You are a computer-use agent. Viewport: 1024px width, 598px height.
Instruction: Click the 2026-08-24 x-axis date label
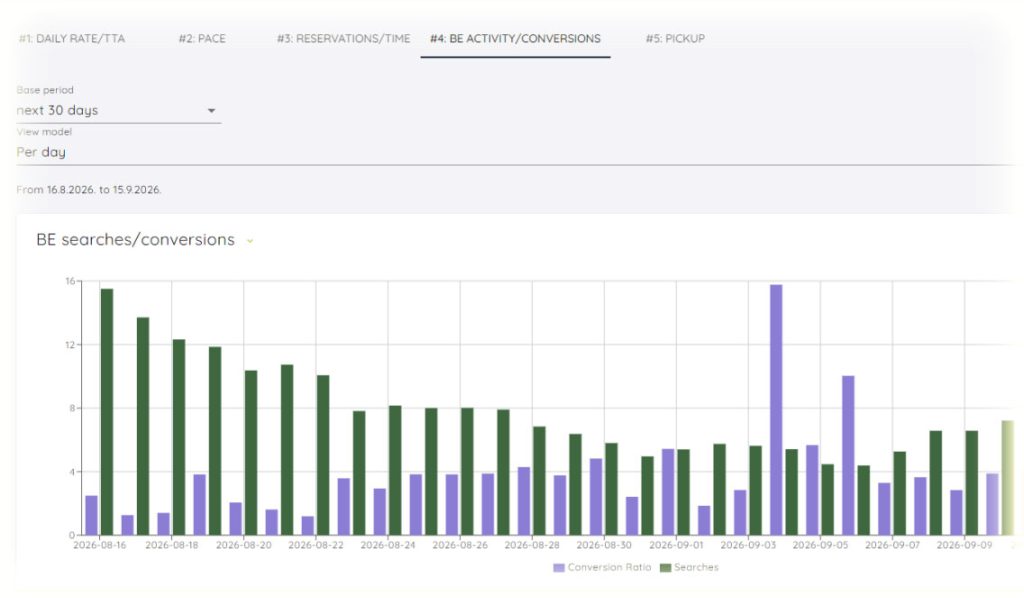pyautogui.click(x=388, y=545)
